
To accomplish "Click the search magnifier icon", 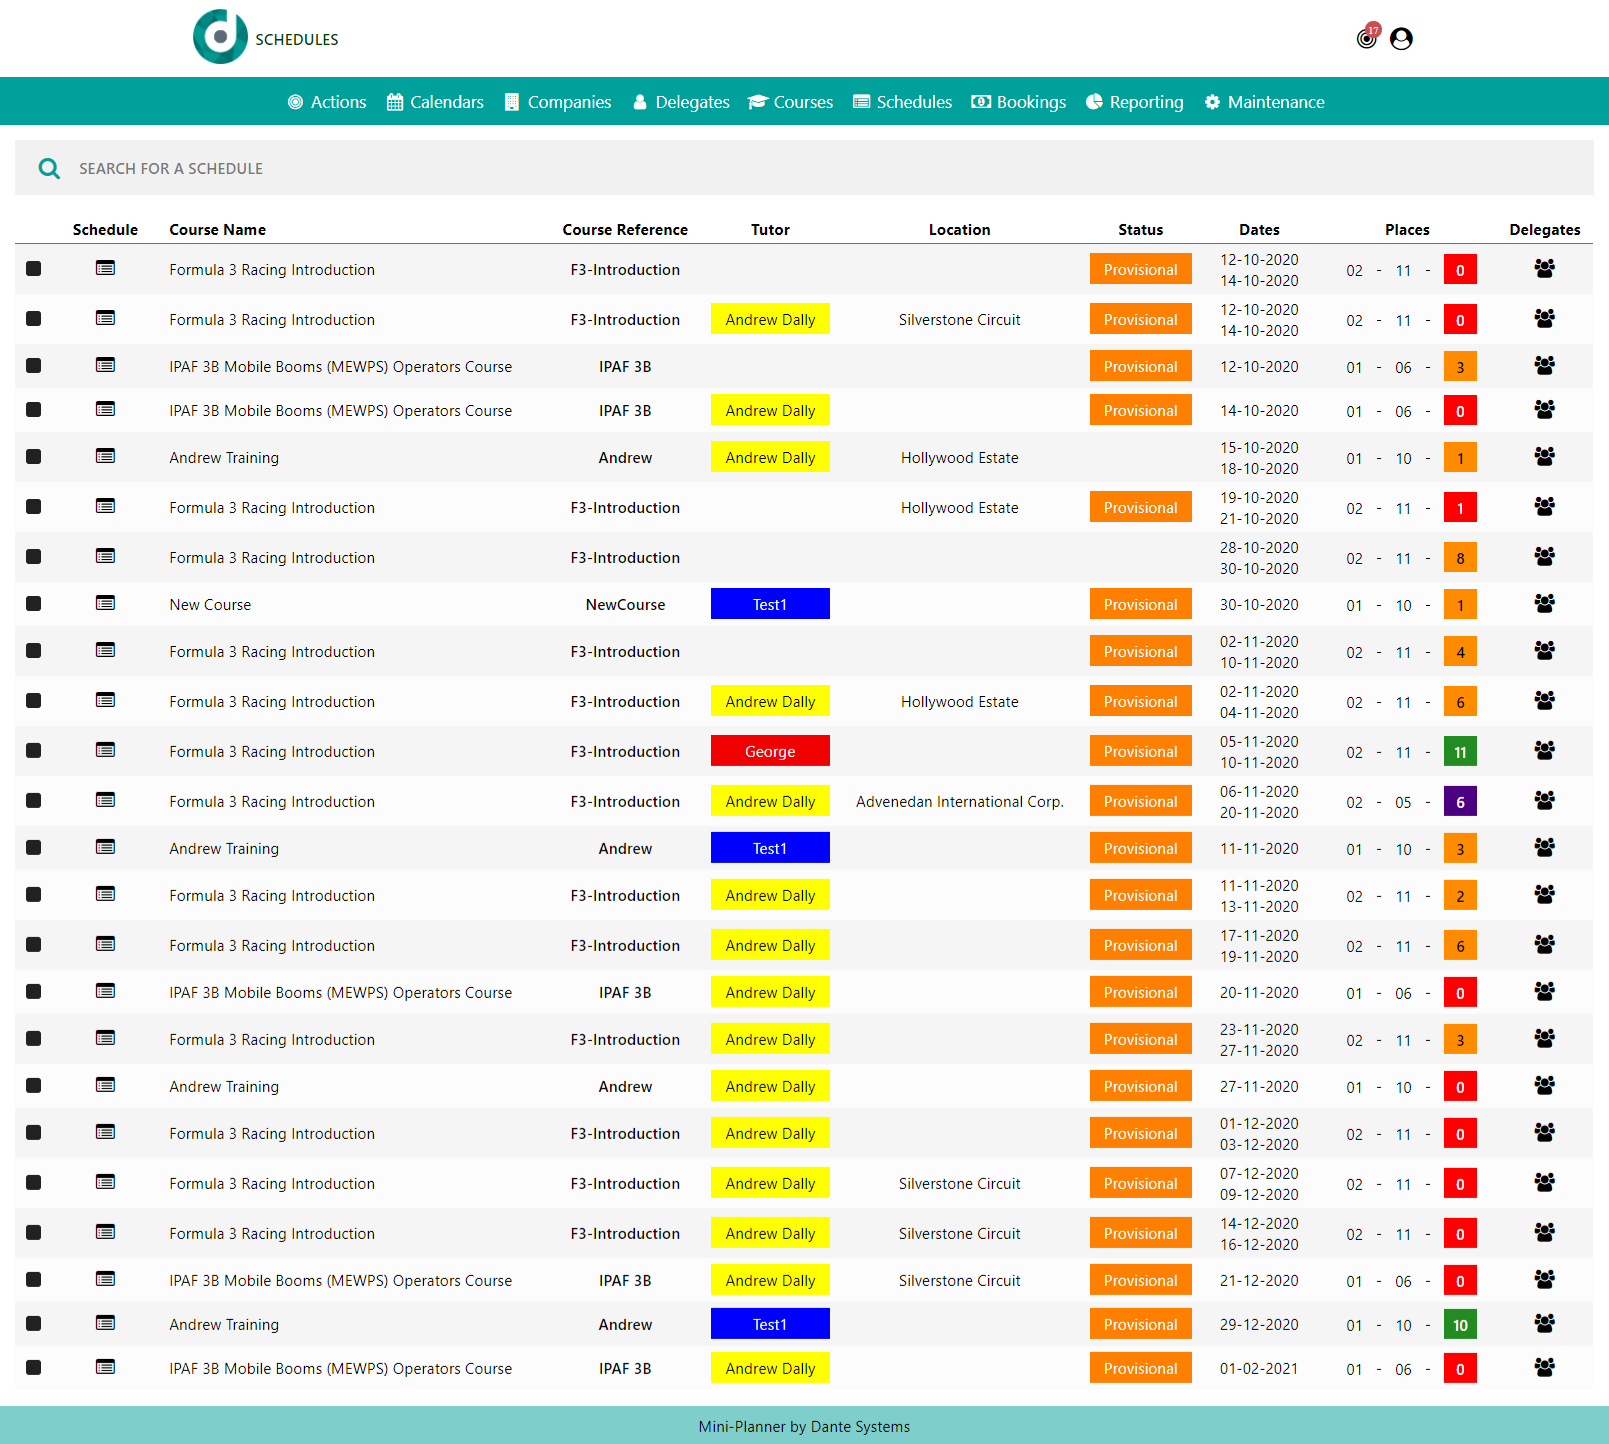I will (48, 168).
